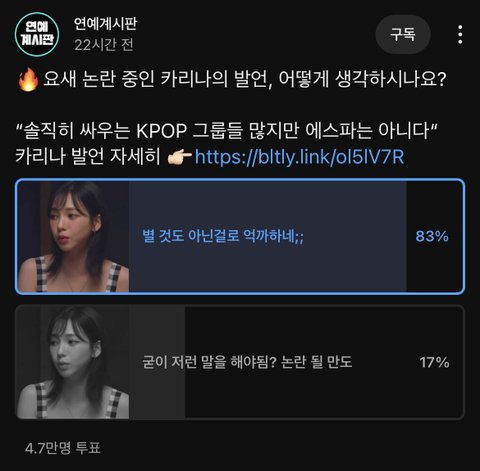Open the grayscale thumbnail on the second poll option
The width and height of the screenshot is (480, 471).
(74, 362)
